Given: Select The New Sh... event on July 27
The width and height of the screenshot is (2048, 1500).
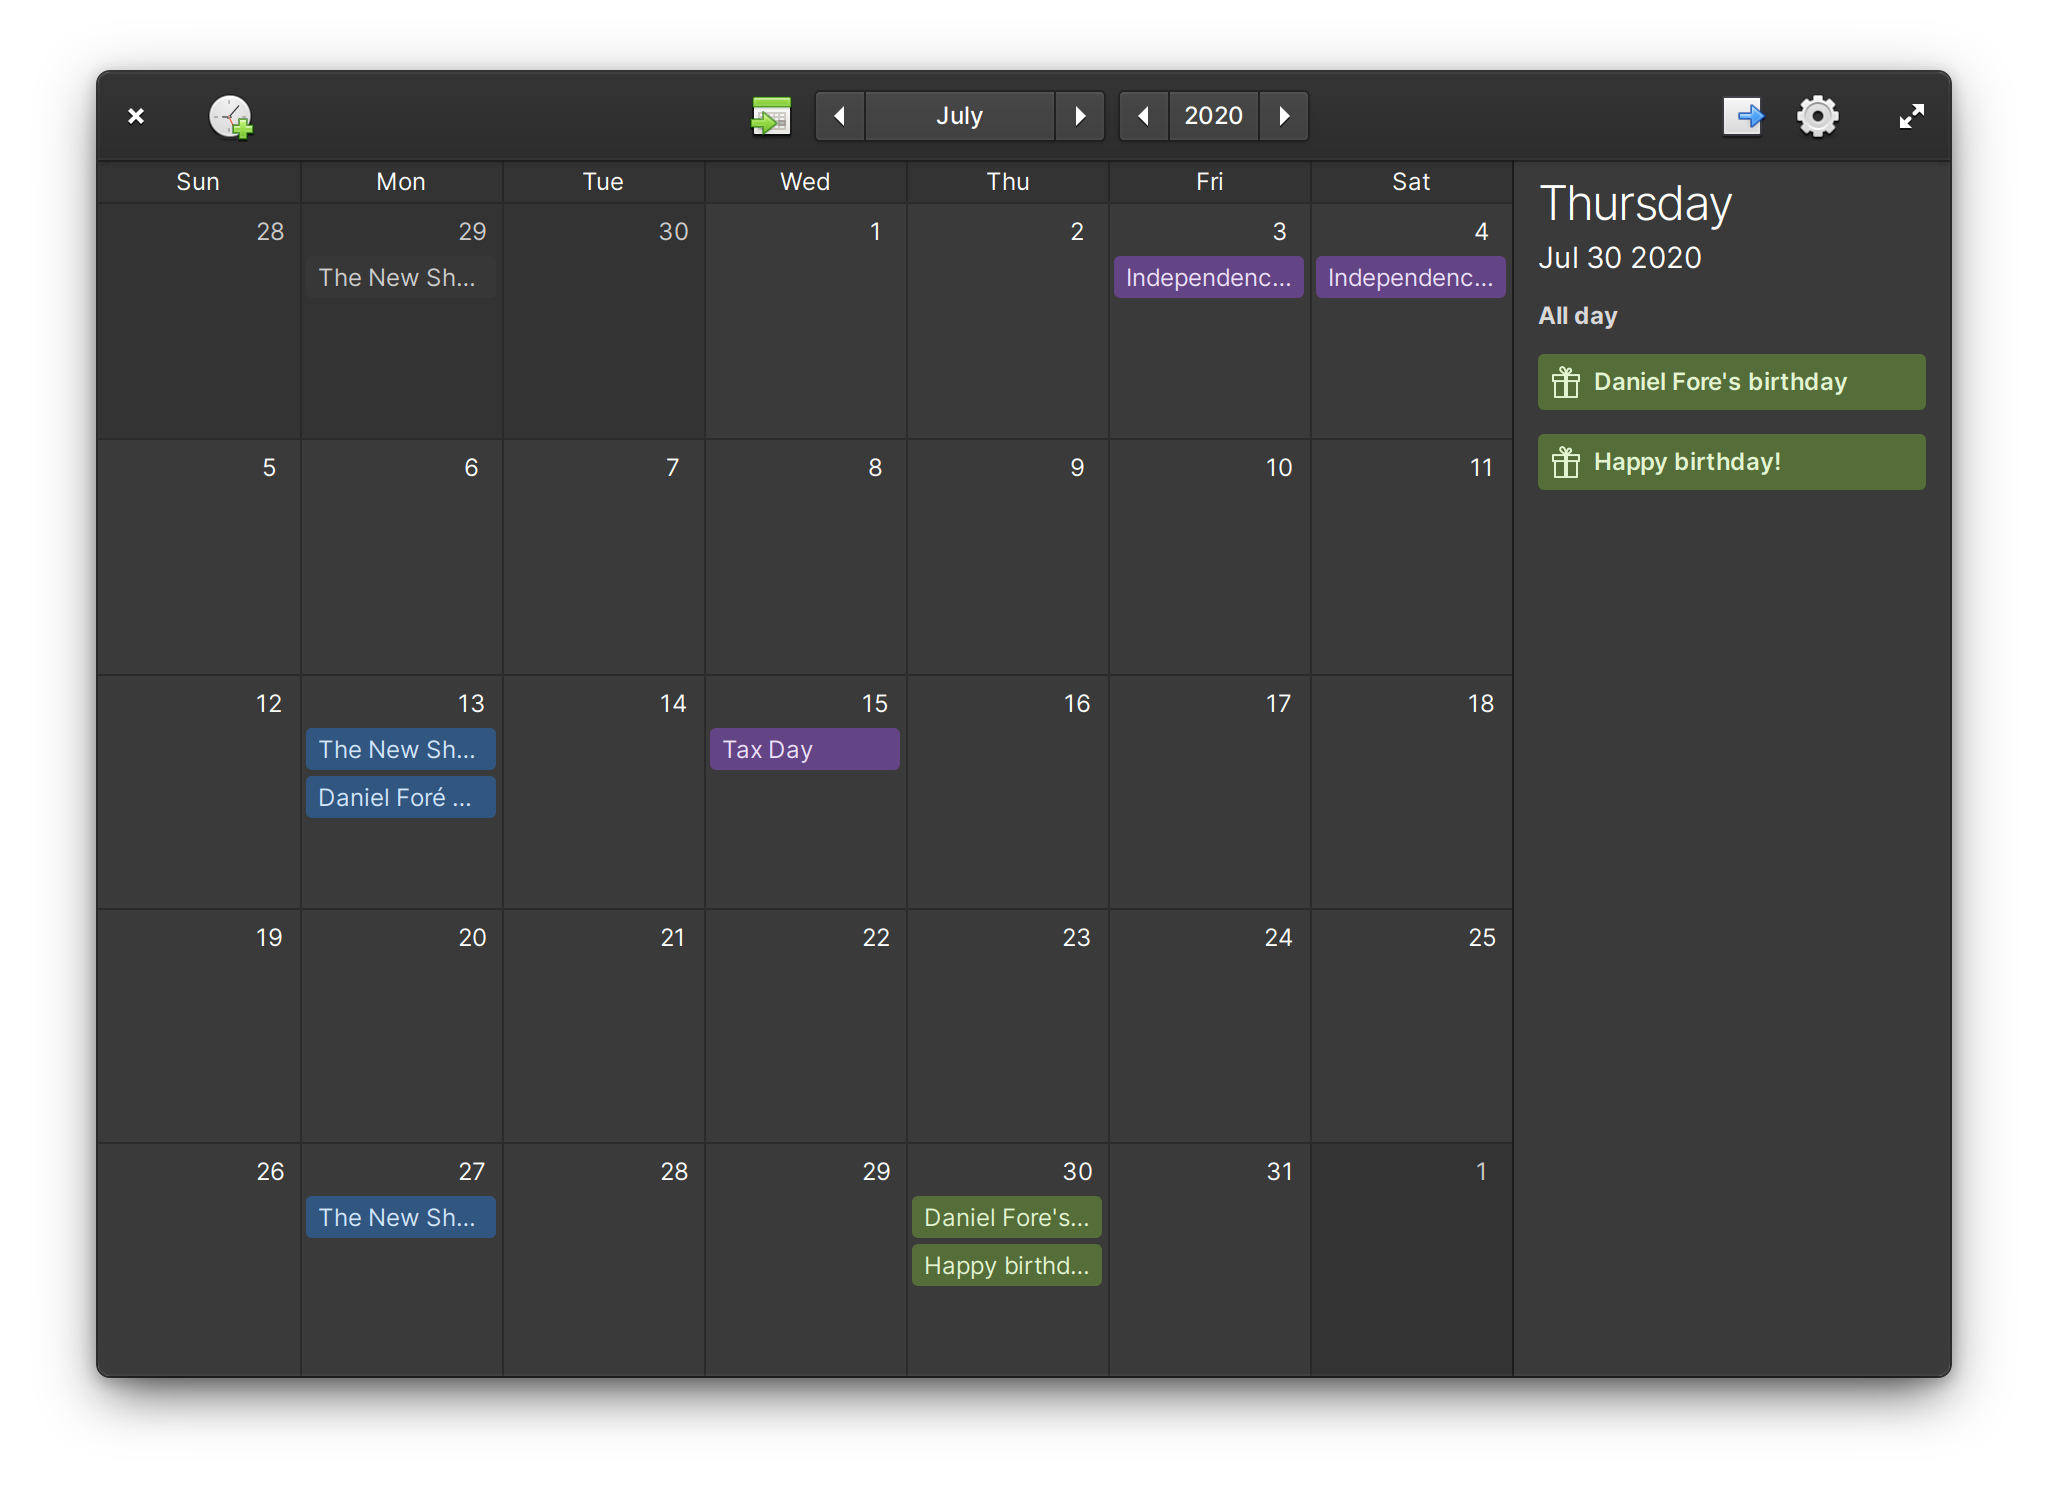Looking at the screenshot, I should [x=400, y=1218].
